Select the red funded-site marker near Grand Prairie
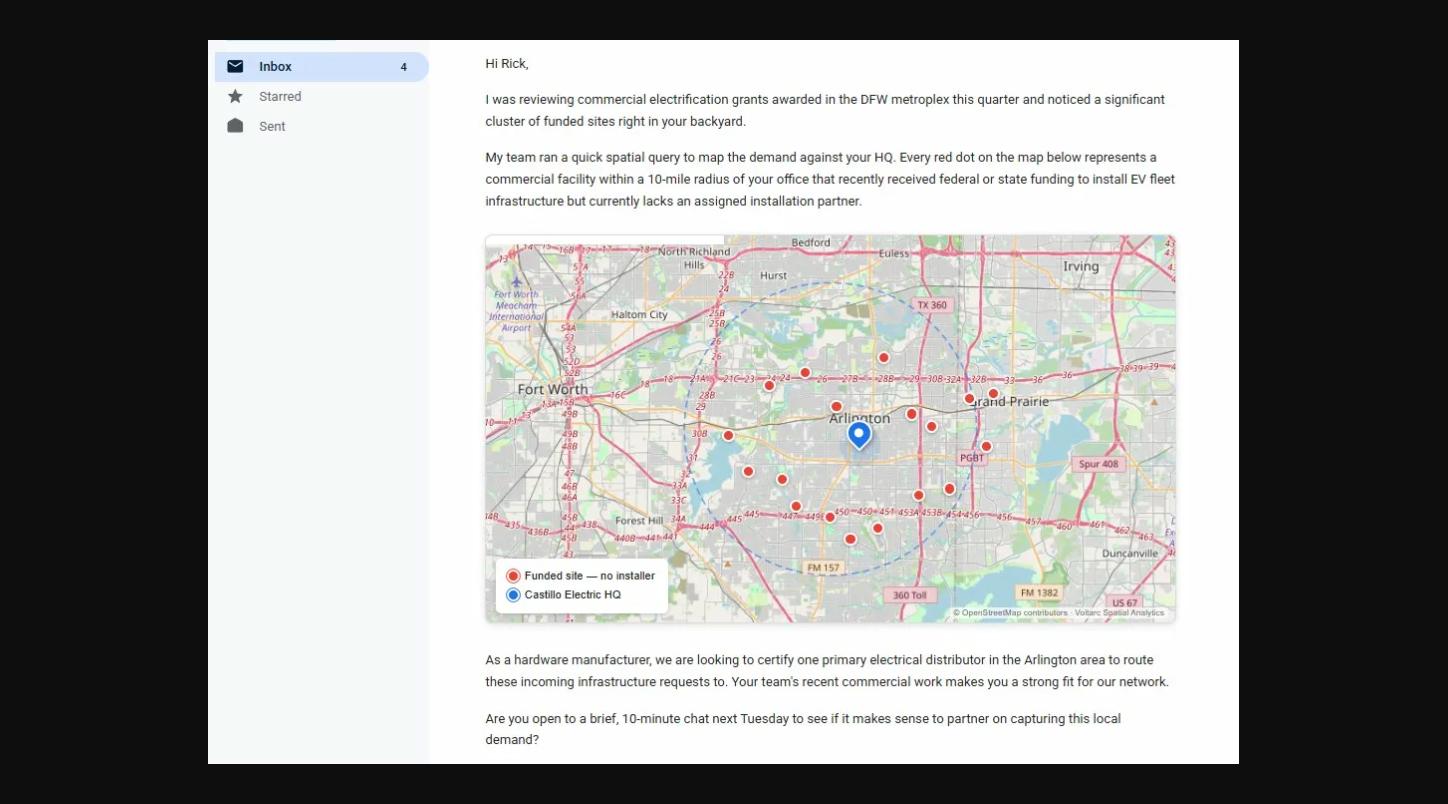Screen dimensions: 1448x804 point(969,397)
